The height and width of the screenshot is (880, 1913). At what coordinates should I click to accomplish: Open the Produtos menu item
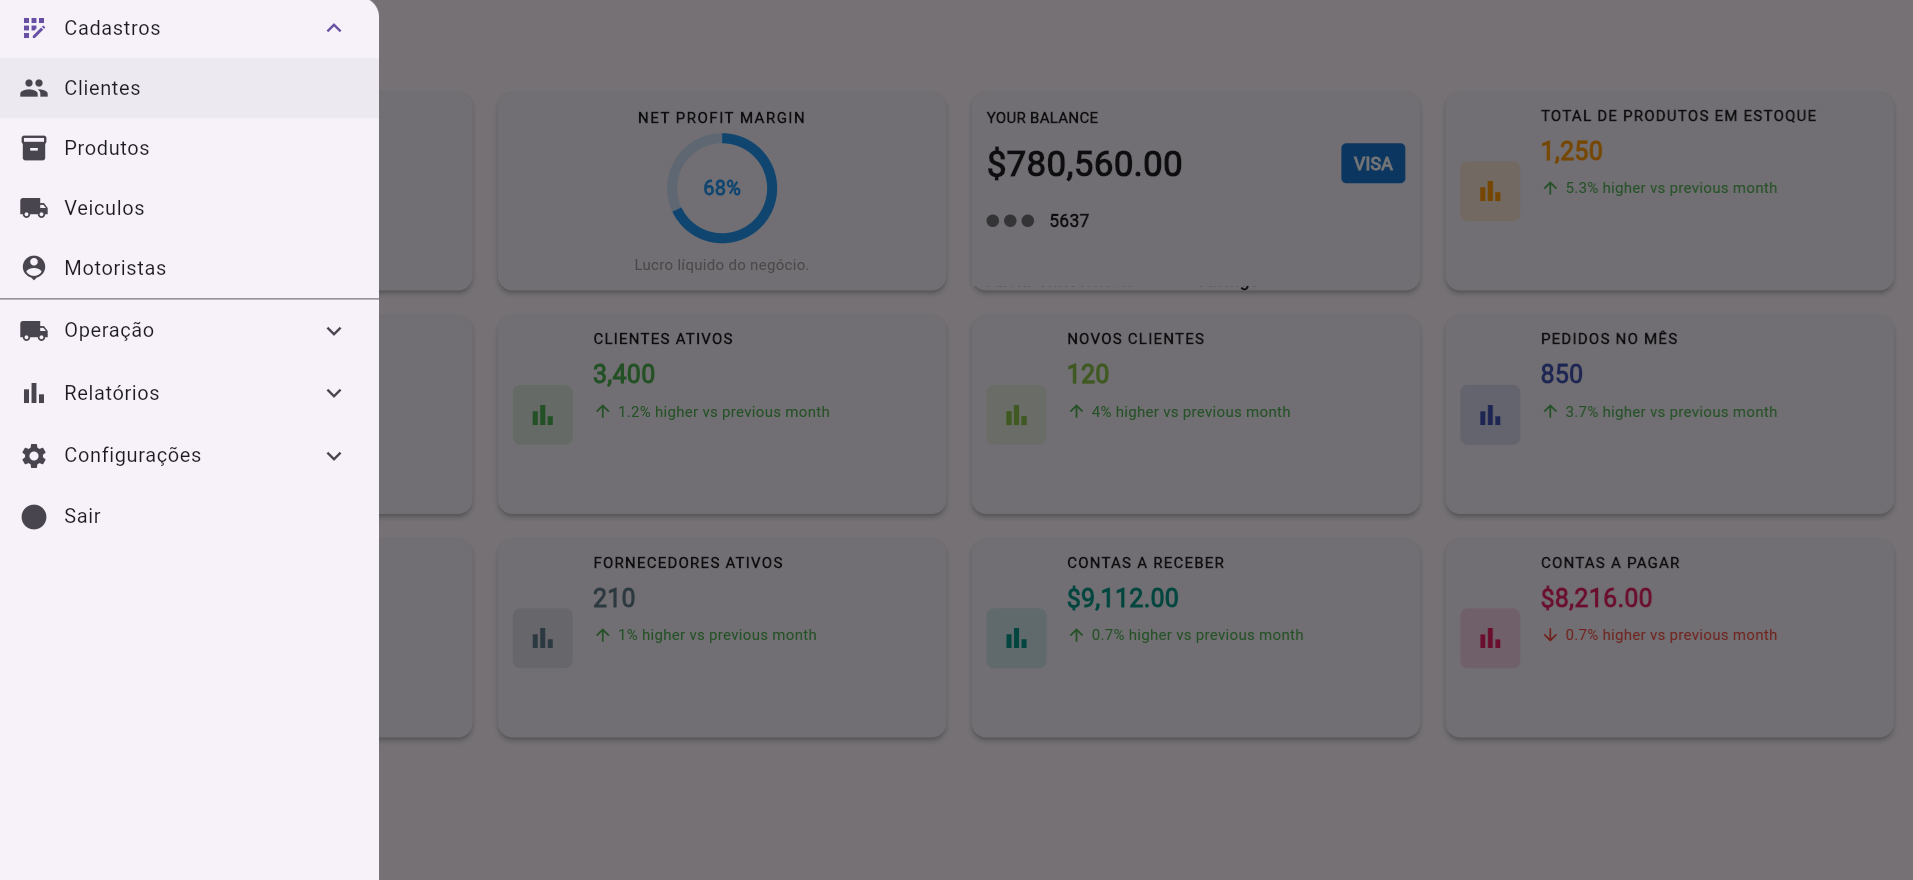pyautogui.click(x=107, y=148)
